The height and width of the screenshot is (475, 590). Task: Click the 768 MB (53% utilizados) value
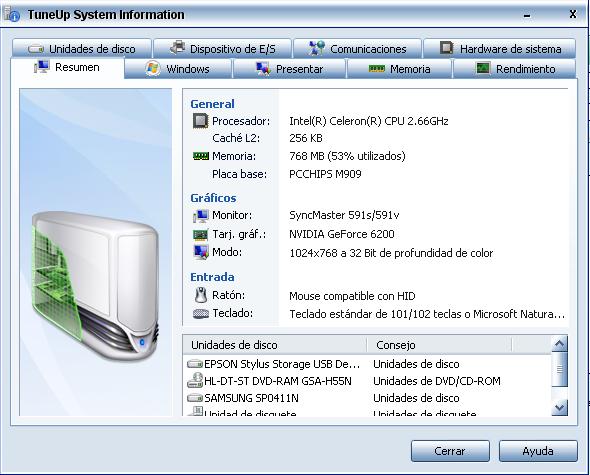point(347,156)
